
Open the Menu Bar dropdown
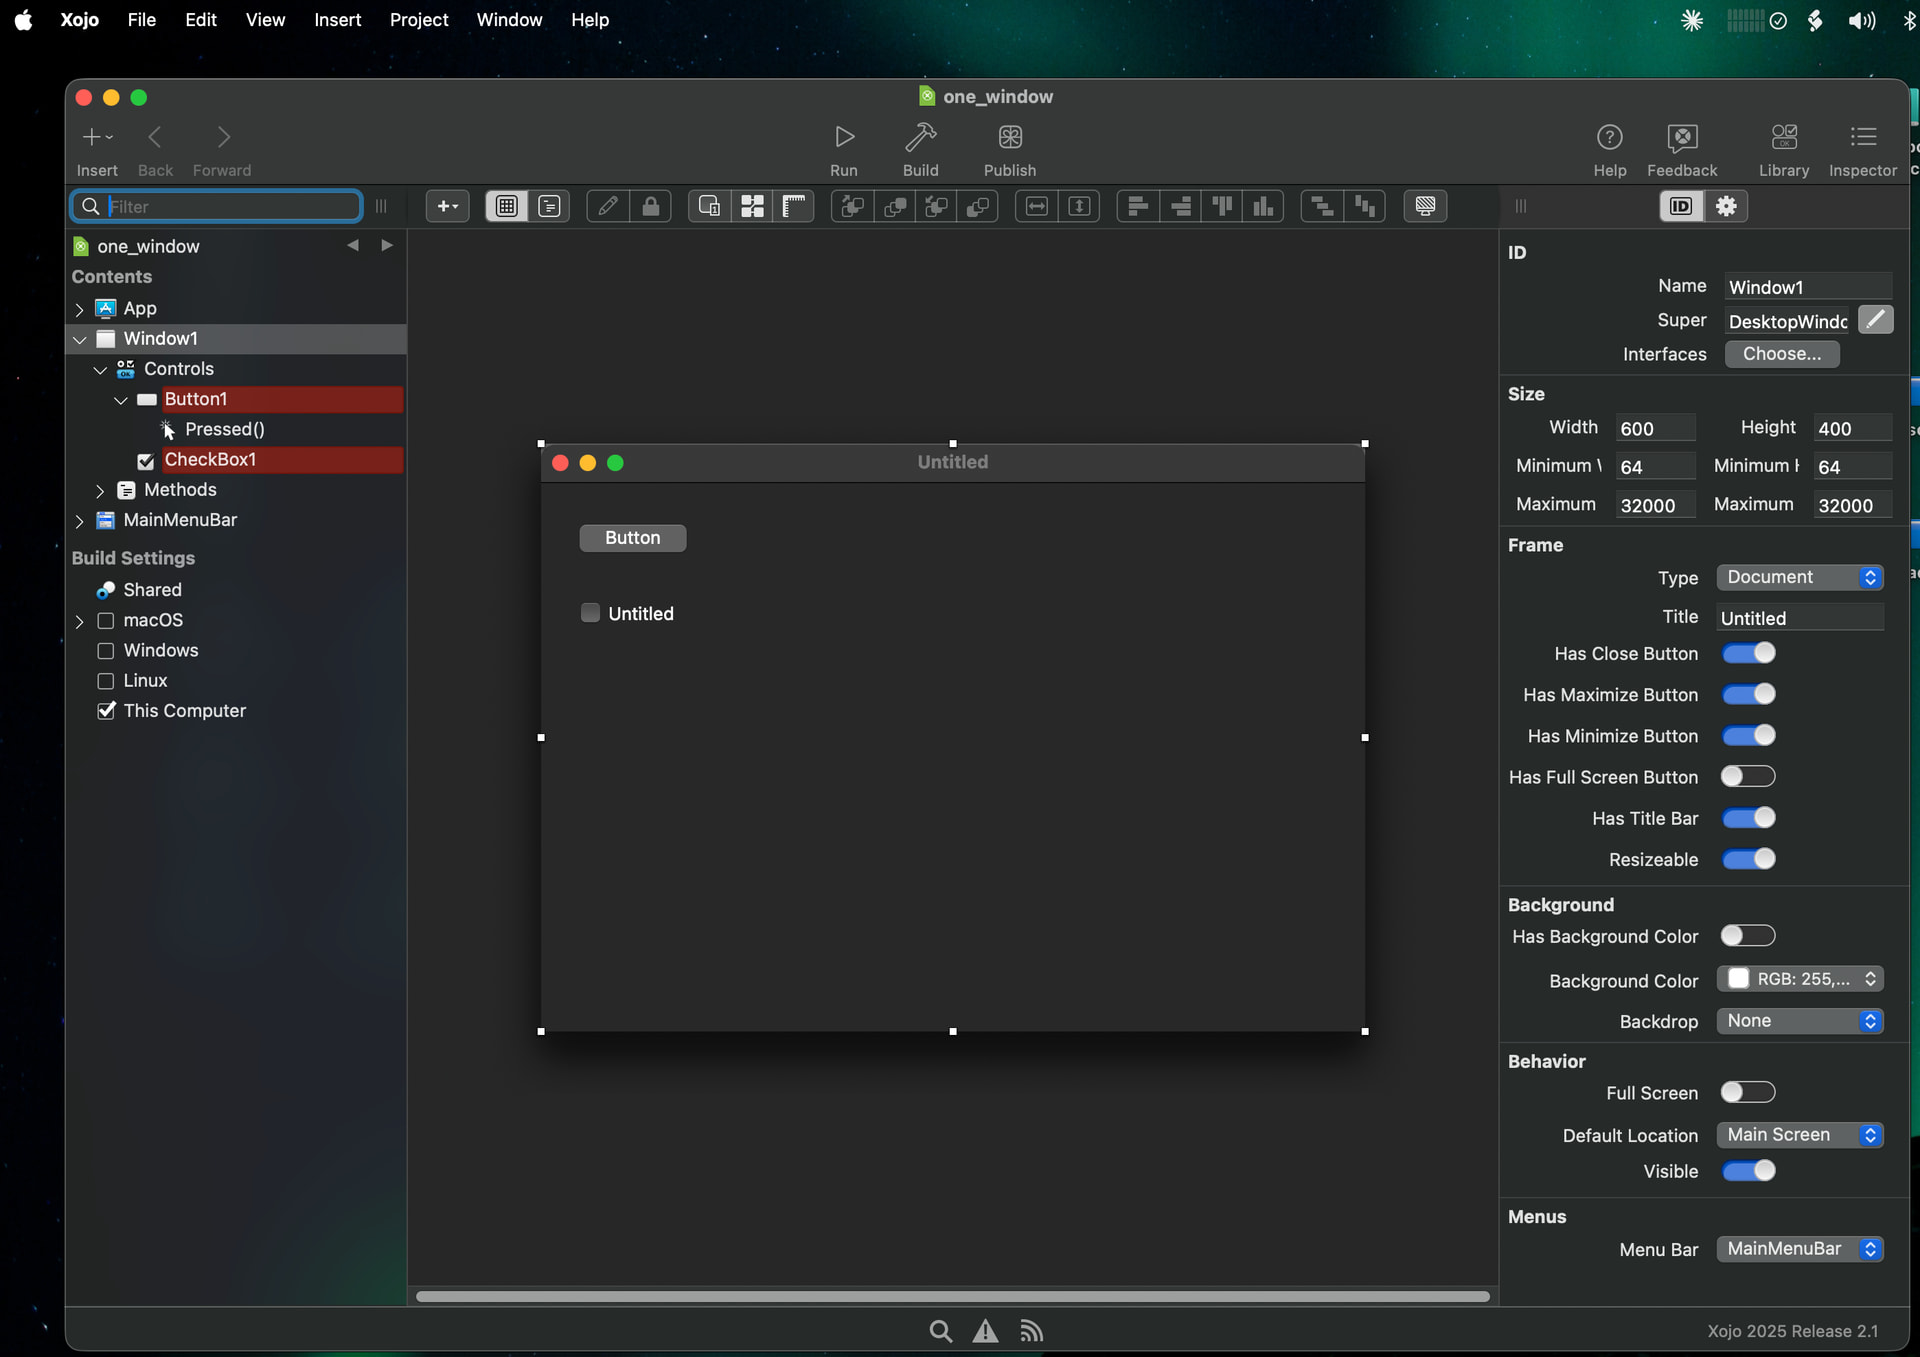coord(1800,1249)
